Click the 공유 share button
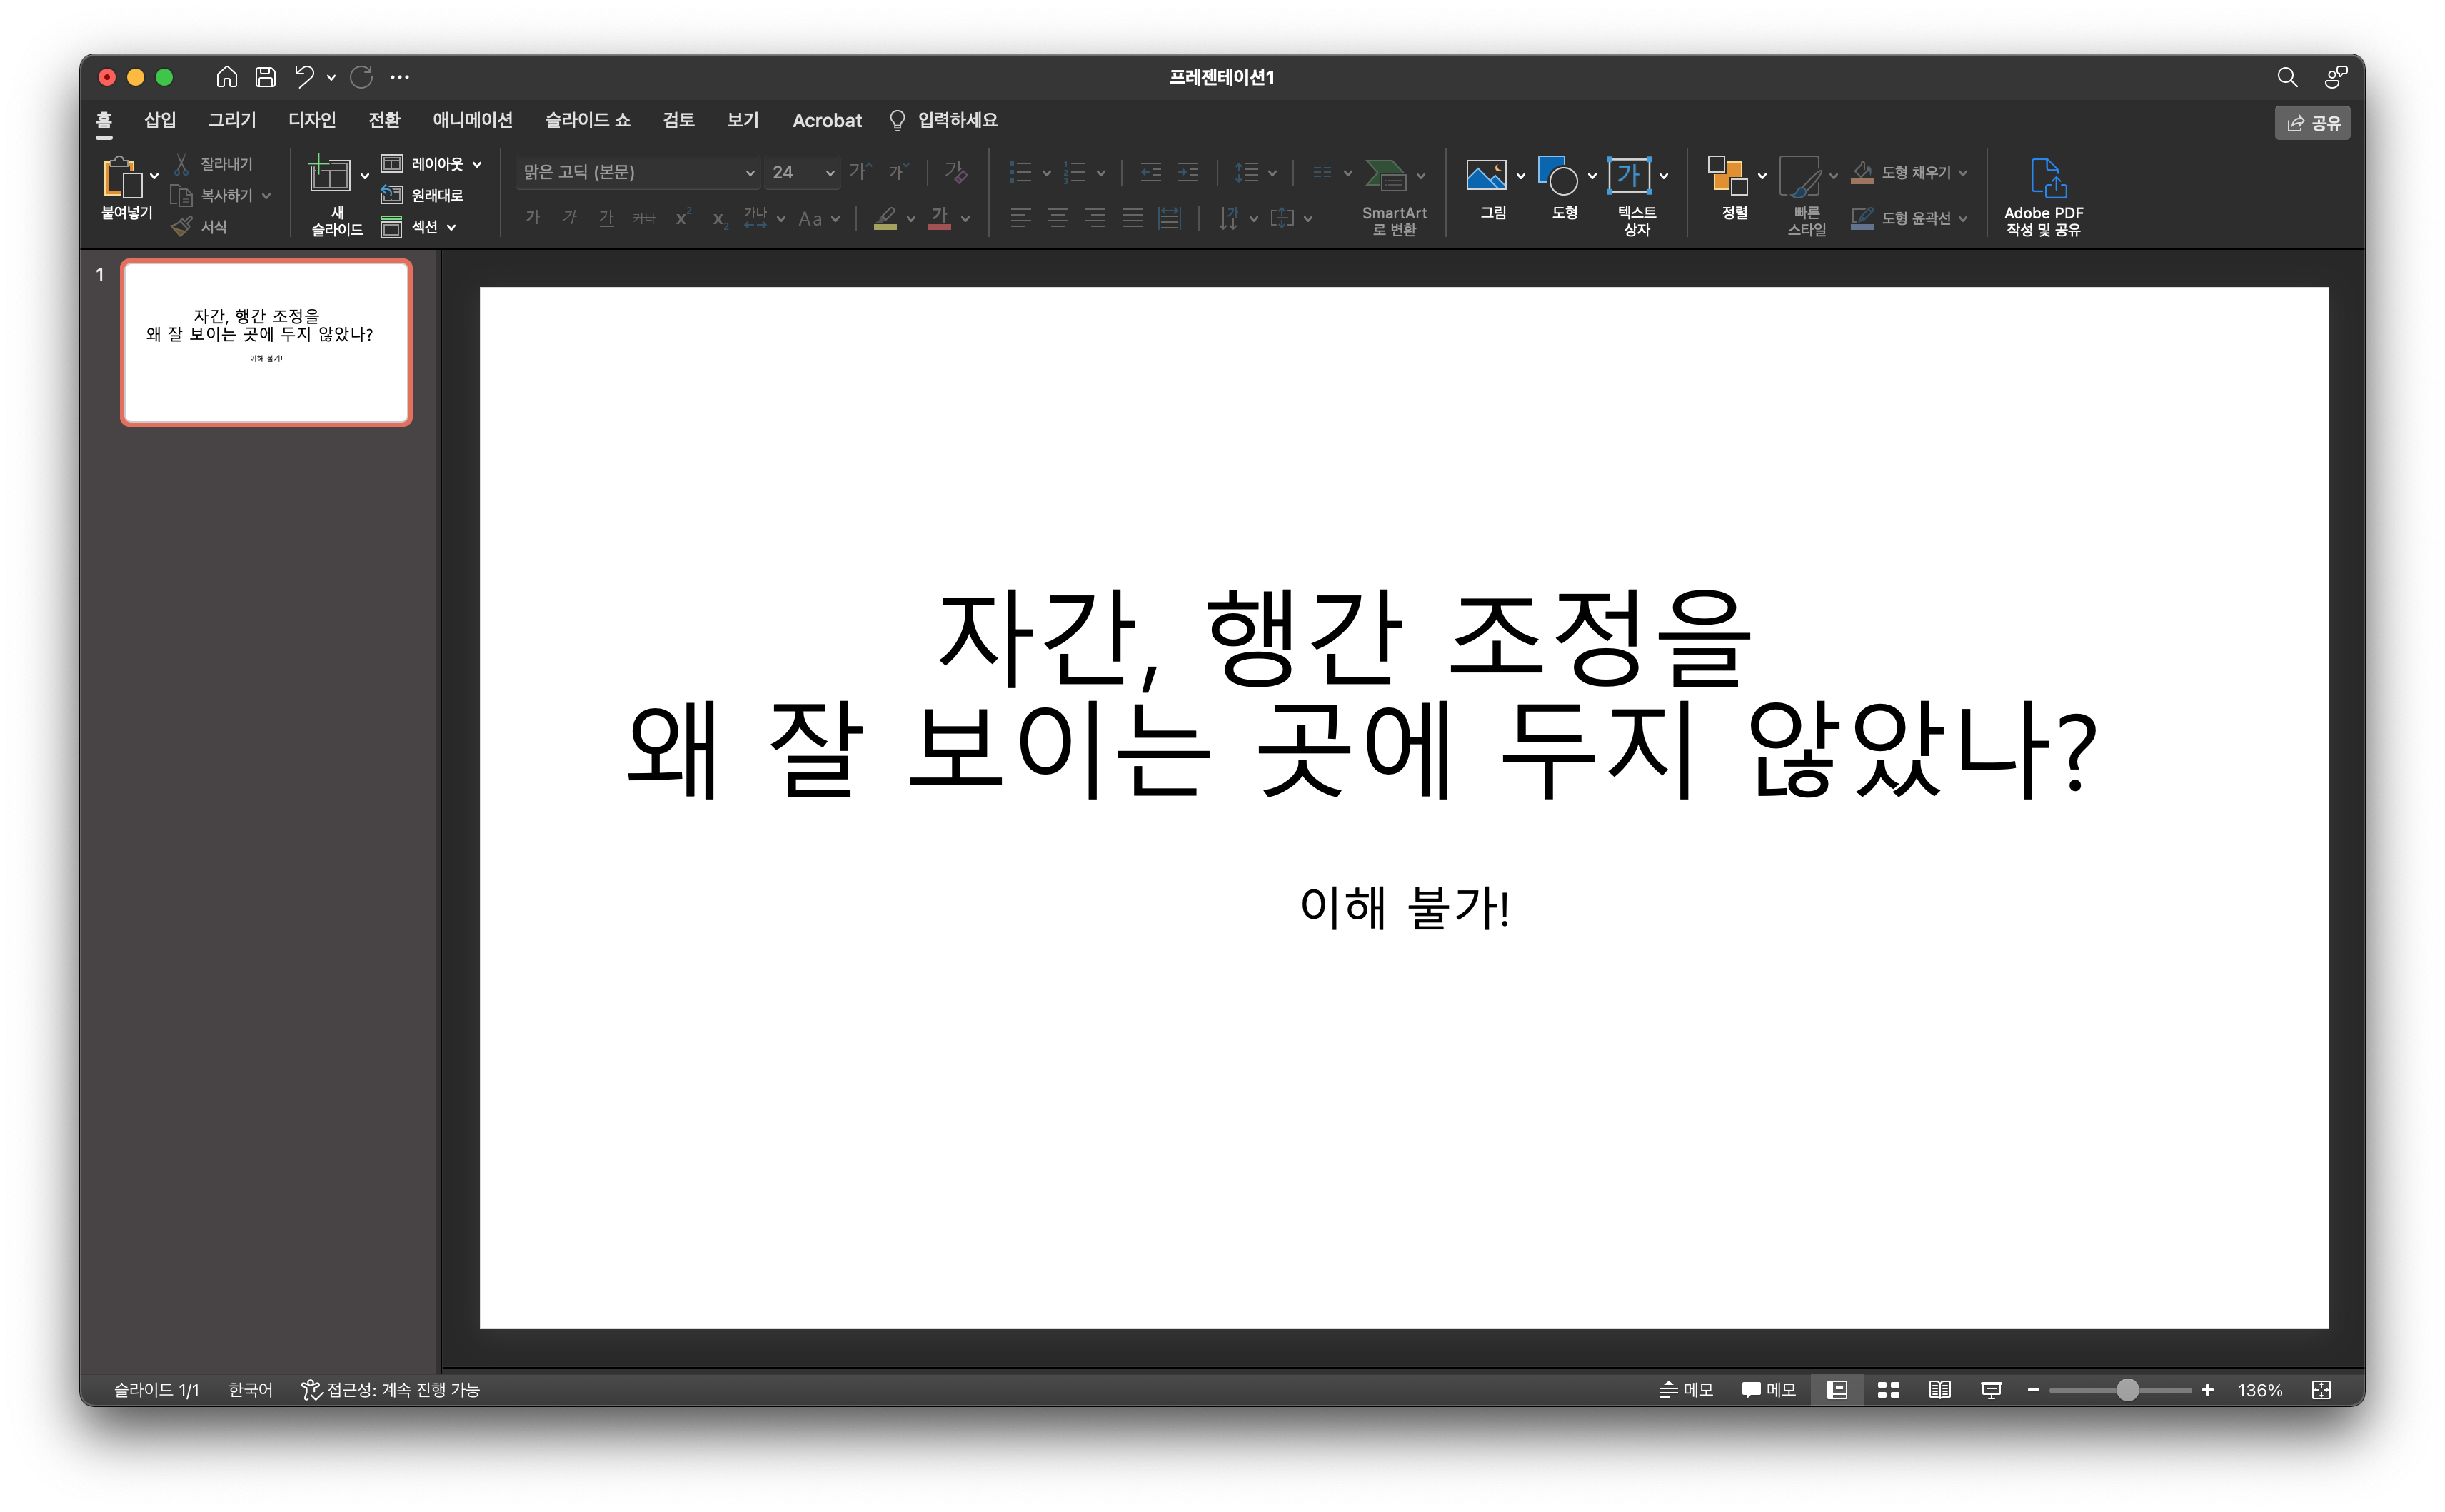The image size is (2445, 1512). pyautogui.click(x=2312, y=123)
